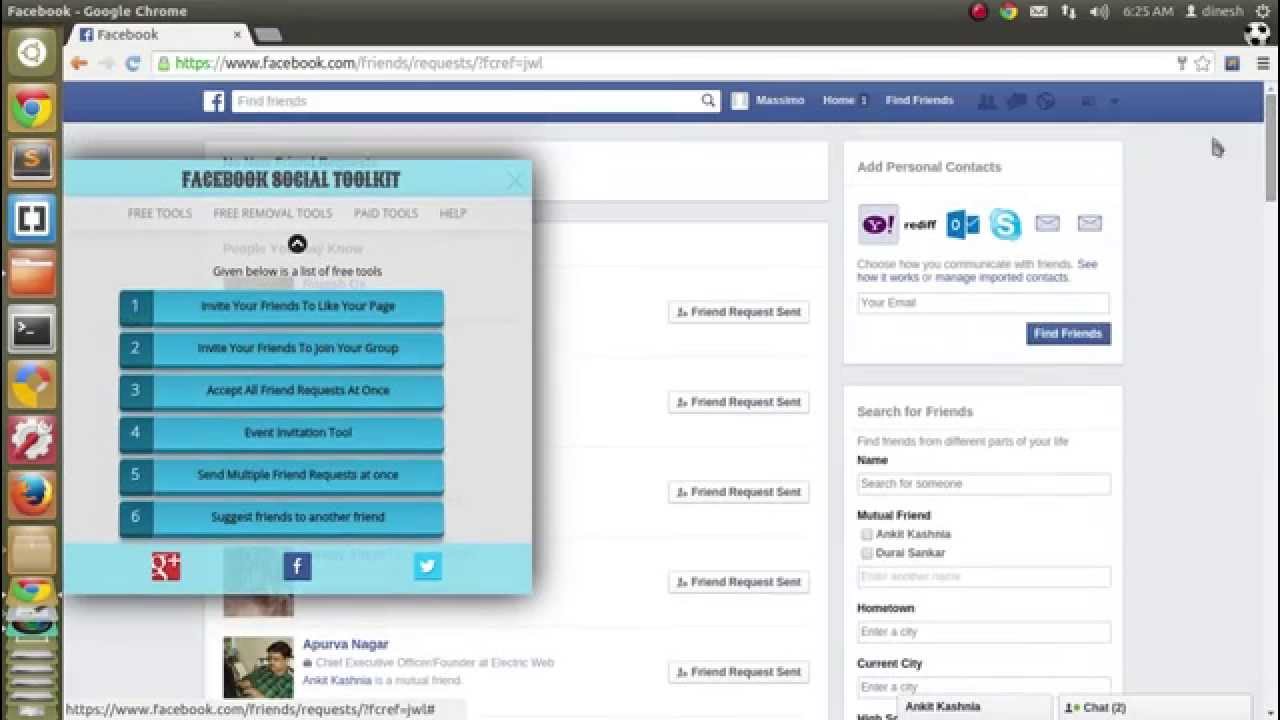This screenshot has width=1280, height=720.
Task: Open a new Chrome tab
Action: [x=268, y=35]
